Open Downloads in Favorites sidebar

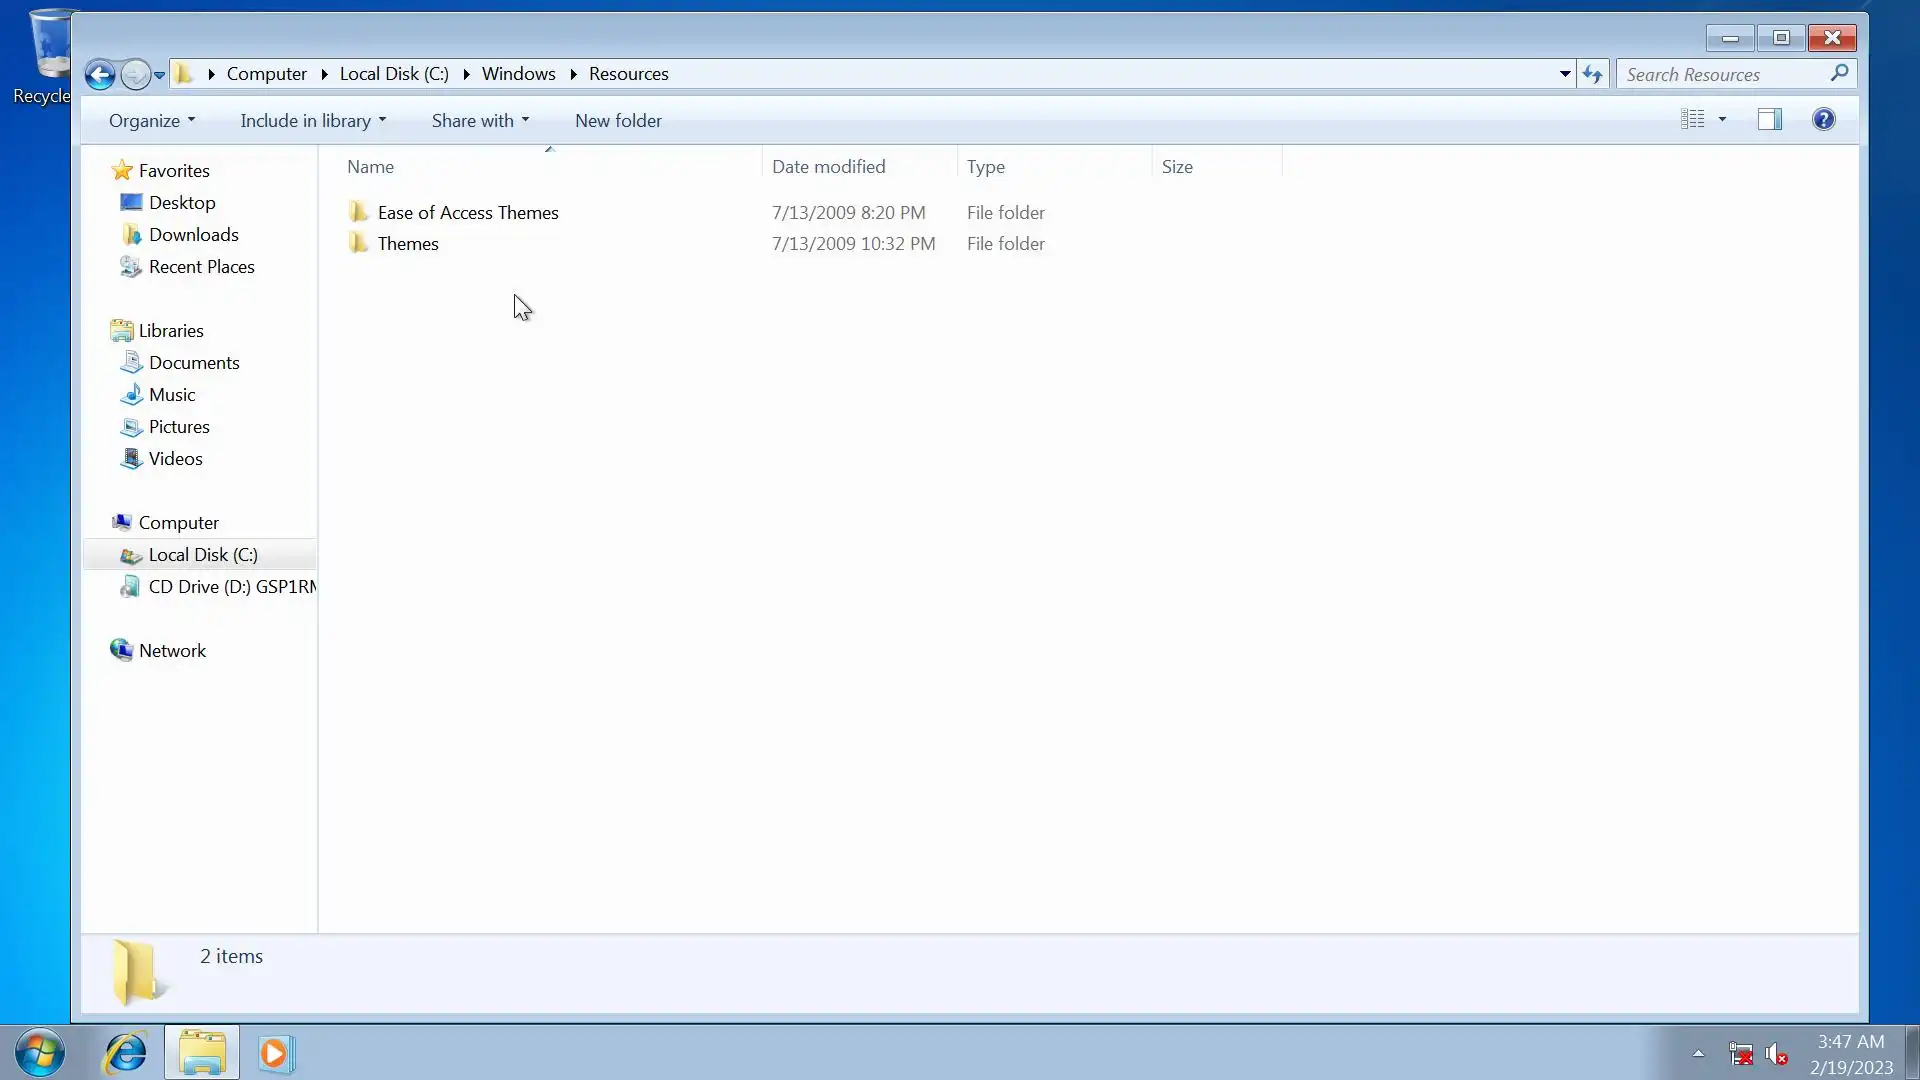[x=193, y=235]
